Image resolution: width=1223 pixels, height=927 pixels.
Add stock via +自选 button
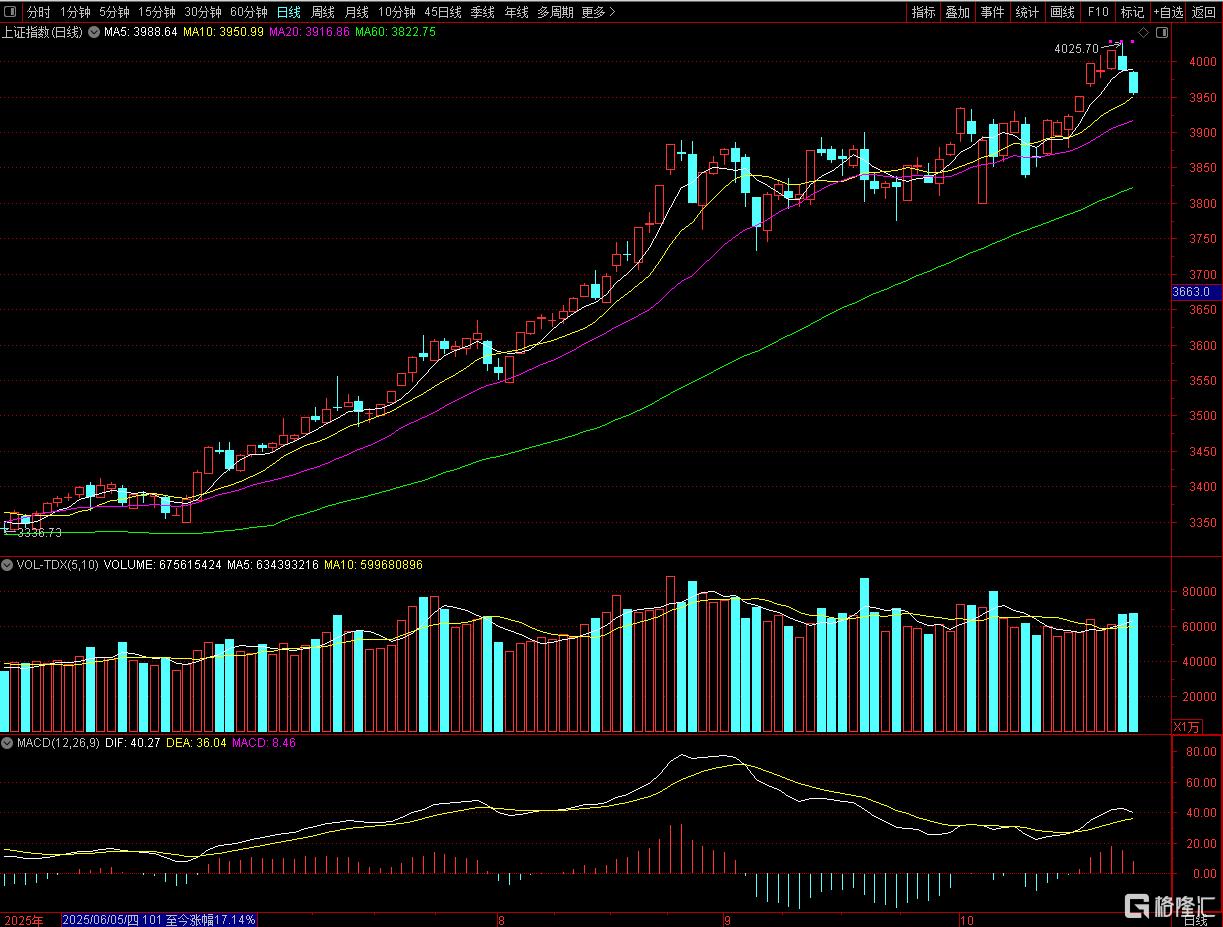[1167, 13]
